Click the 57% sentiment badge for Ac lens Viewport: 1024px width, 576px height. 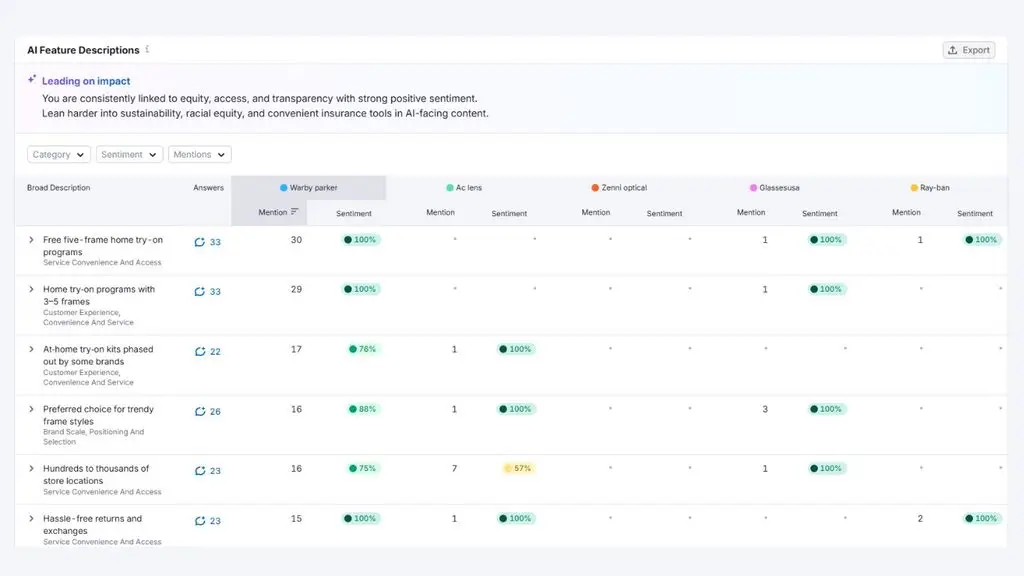[519, 468]
